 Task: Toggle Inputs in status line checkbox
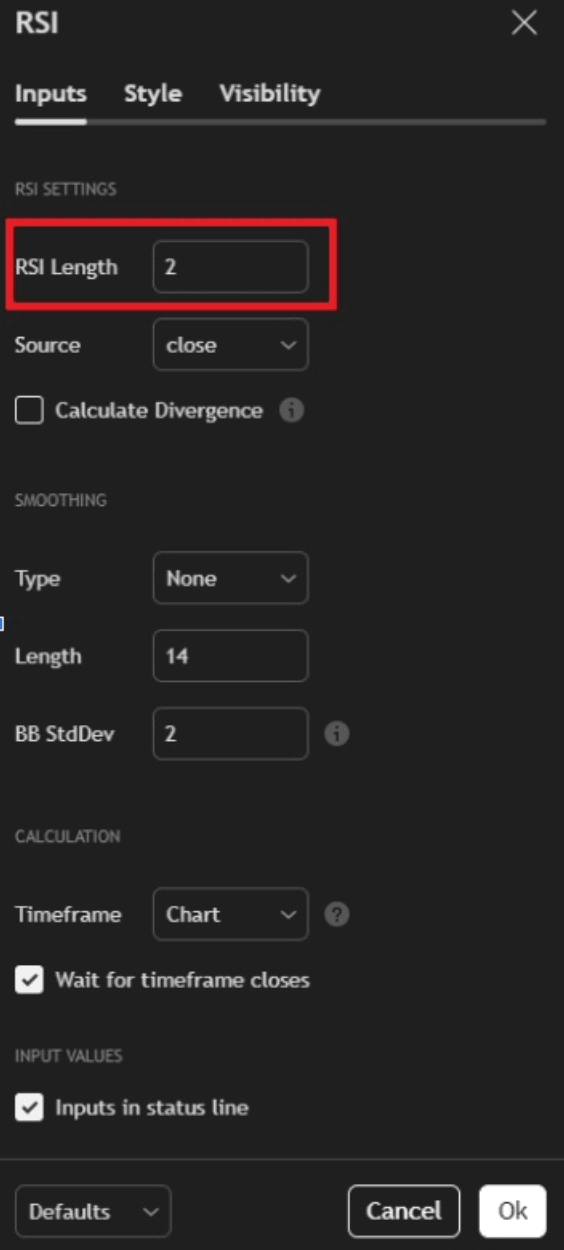(29, 1108)
